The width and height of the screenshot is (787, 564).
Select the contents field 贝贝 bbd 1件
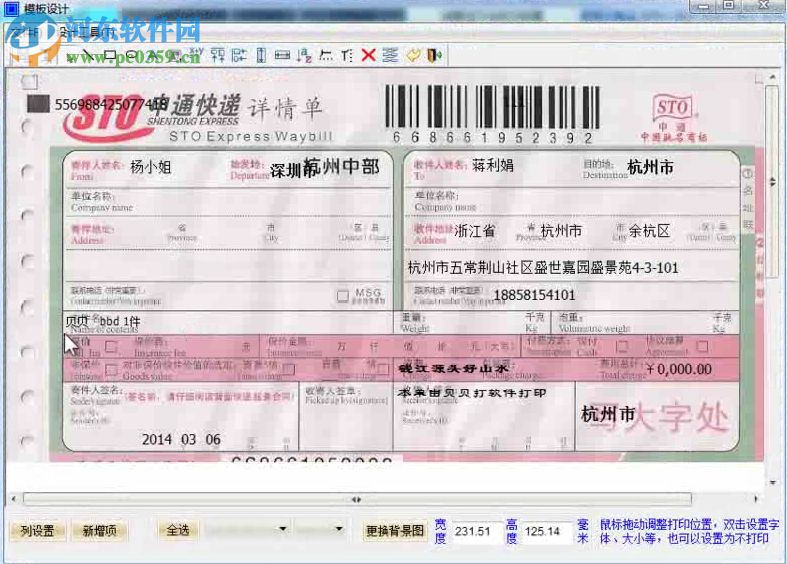pyautogui.click(x=103, y=321)
